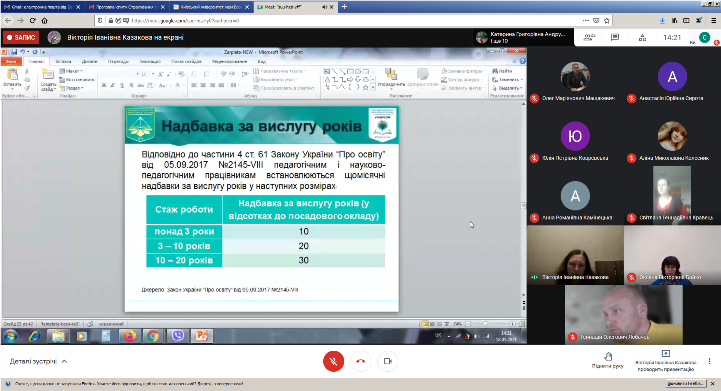Expand meeting details chevron at bottom left
Screen dimensions: 721x391
point(64,362)
